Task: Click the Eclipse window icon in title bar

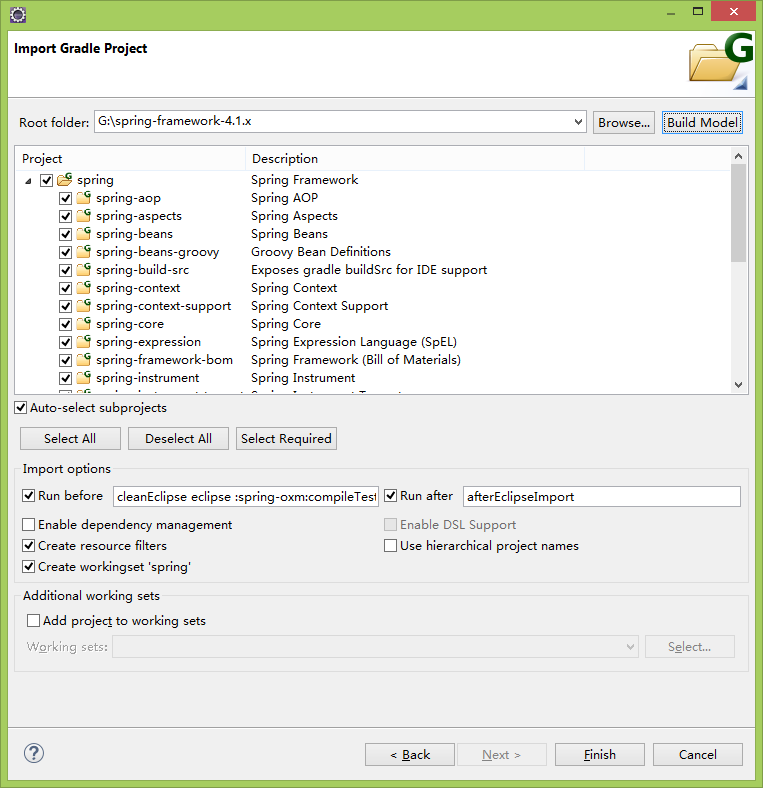Action: coord(18,15)
